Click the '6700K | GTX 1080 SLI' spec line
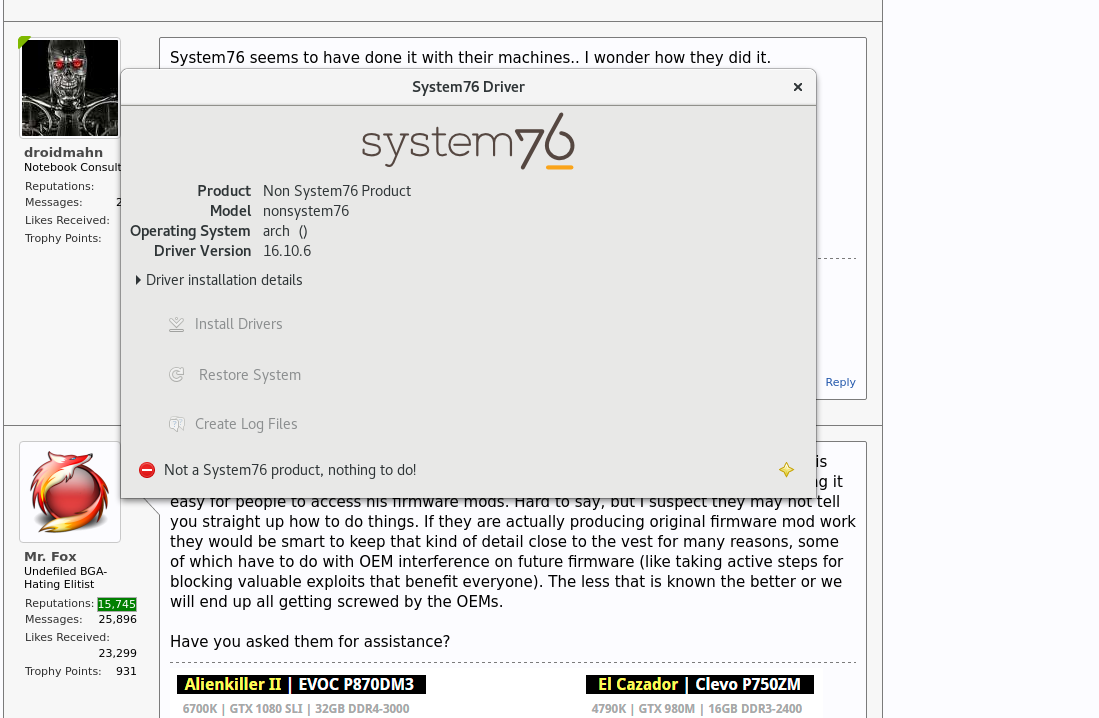1099x718 pixels. (296, 709)
